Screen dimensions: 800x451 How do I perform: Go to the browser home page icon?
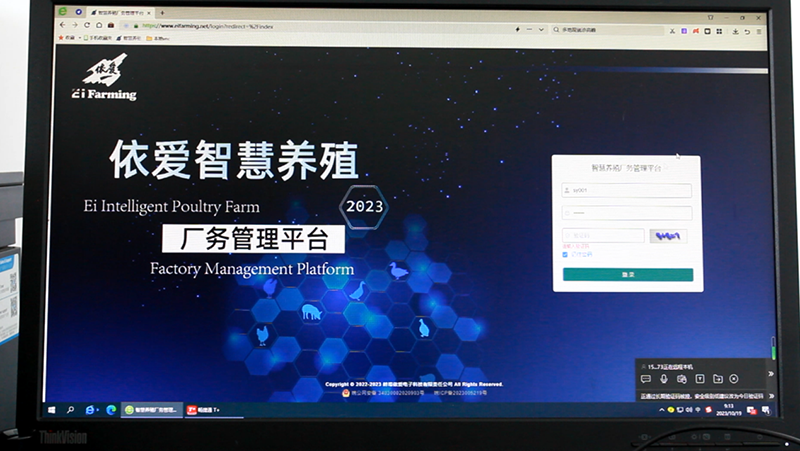pos(98,25)
